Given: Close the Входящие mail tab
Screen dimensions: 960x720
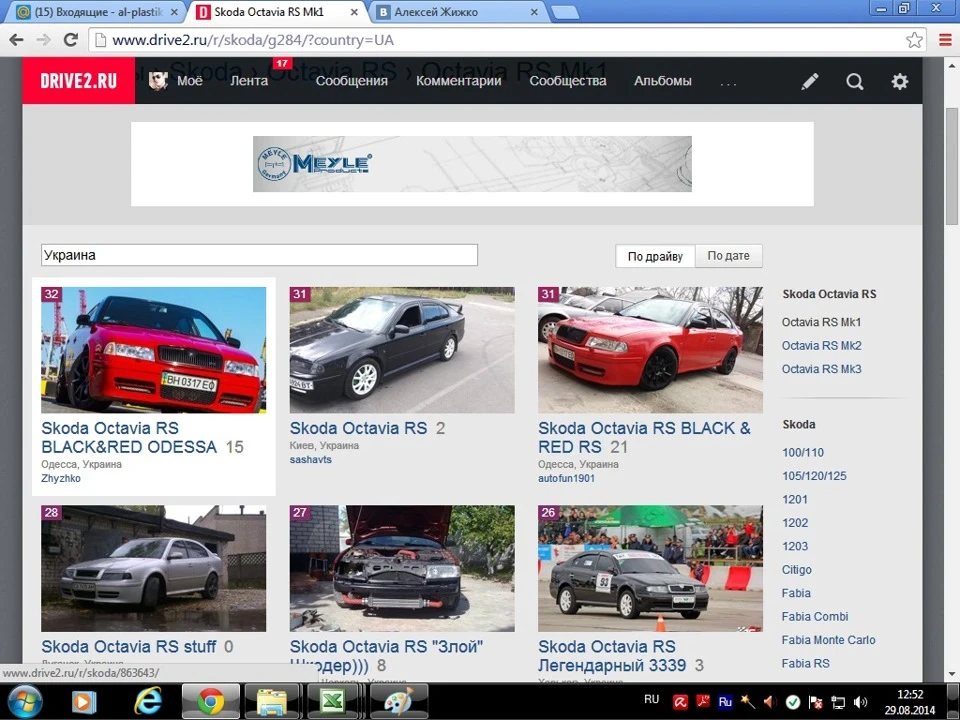Looking at the screenshot, I should tap(174, 12).
